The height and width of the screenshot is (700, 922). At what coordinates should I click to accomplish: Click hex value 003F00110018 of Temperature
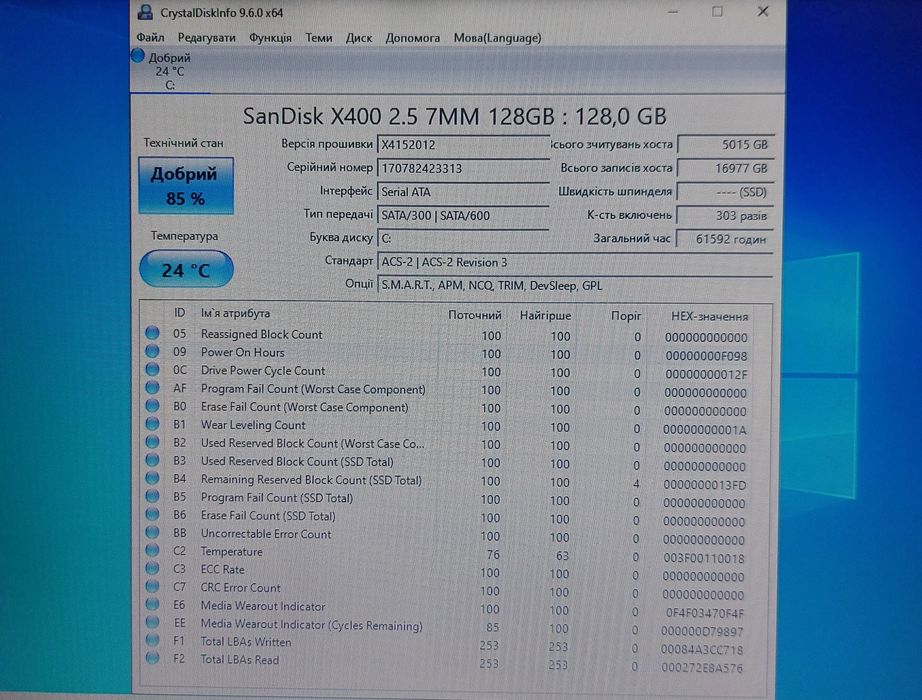click(704, 558)
